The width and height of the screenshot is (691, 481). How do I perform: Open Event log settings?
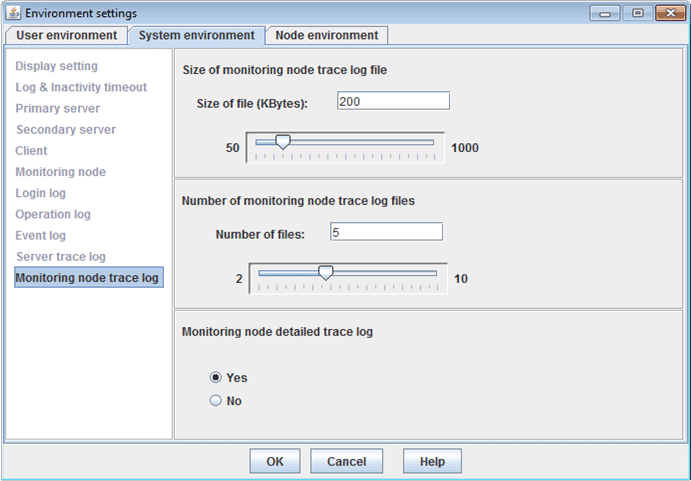(40, 235)
